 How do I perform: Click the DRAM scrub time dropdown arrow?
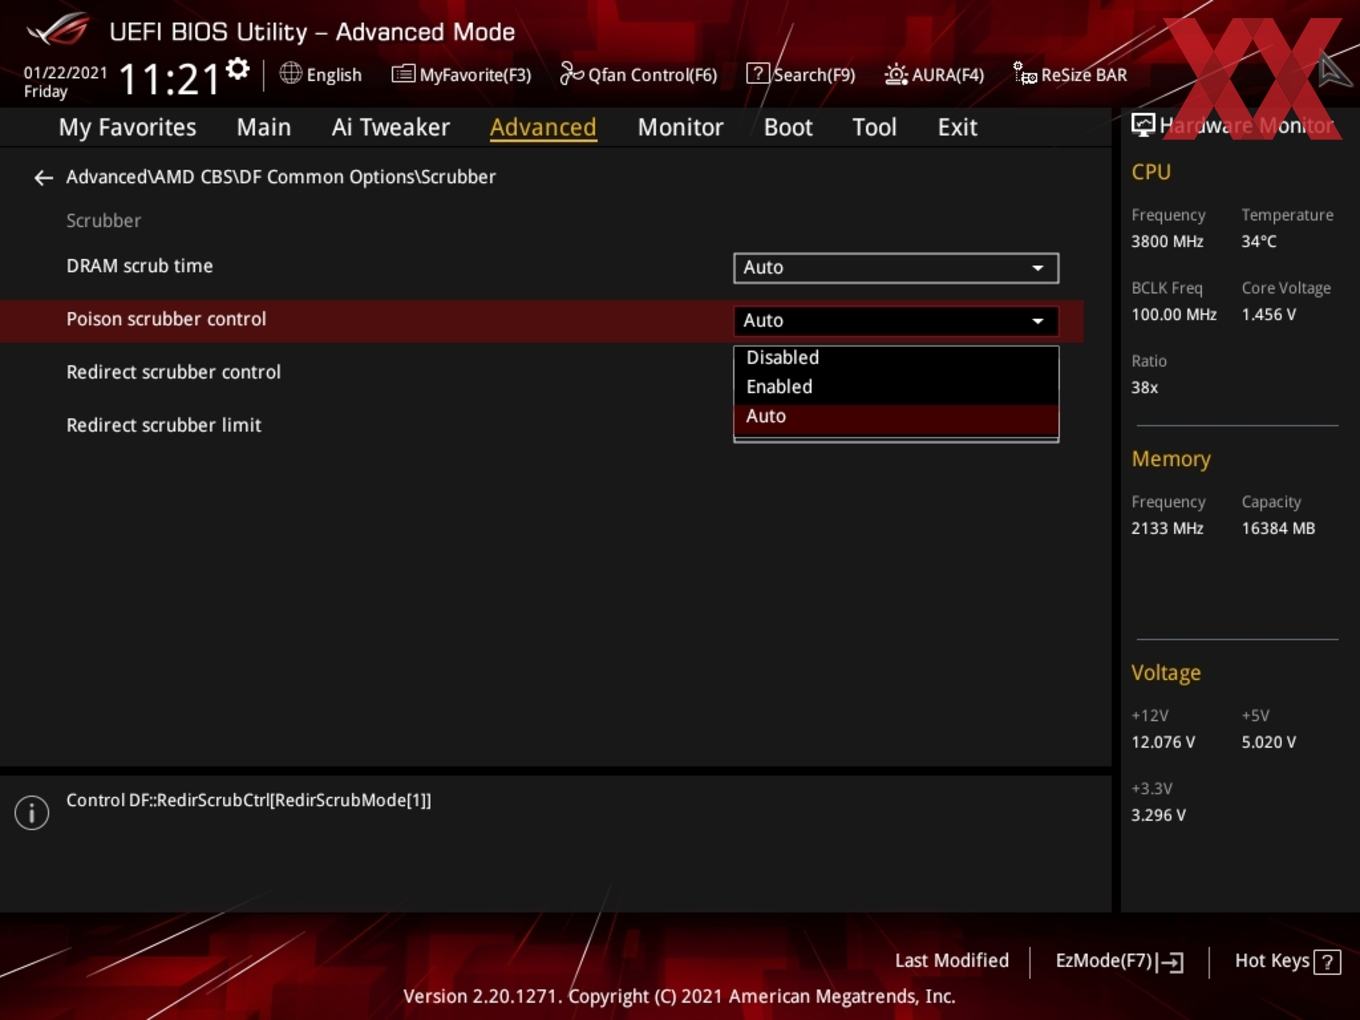[1038, 268]
